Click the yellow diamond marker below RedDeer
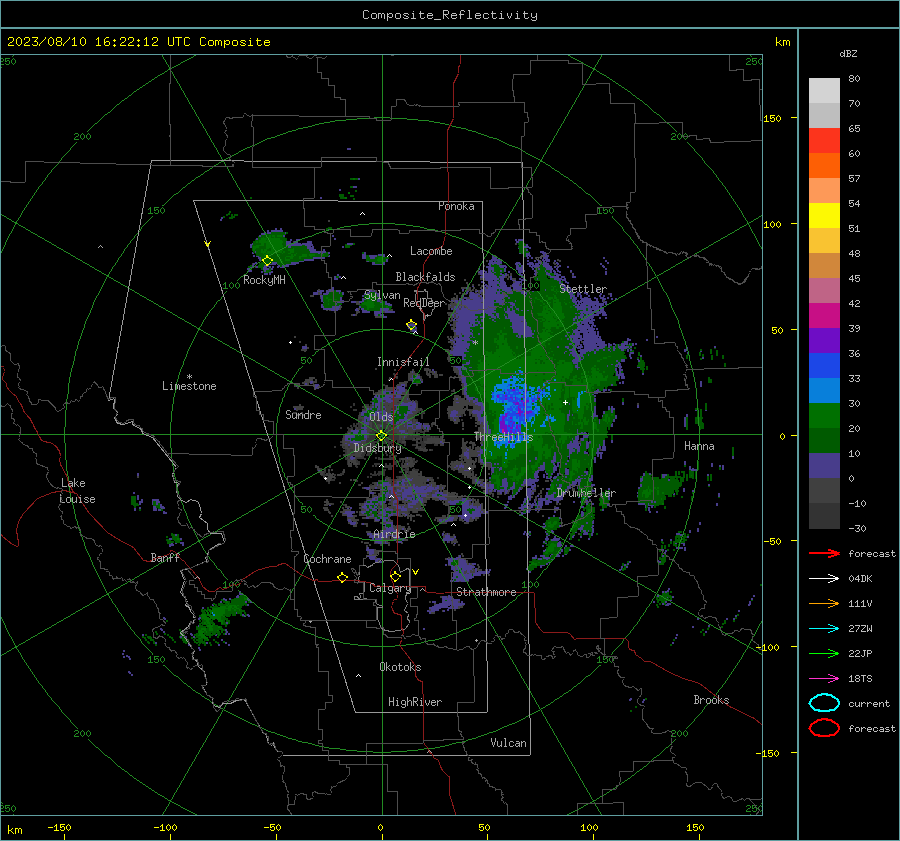 point(411,325)
